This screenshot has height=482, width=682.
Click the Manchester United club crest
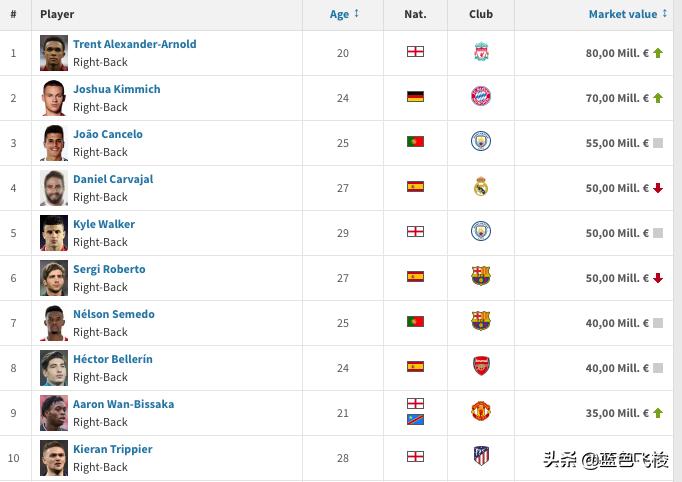pos(481,411)
